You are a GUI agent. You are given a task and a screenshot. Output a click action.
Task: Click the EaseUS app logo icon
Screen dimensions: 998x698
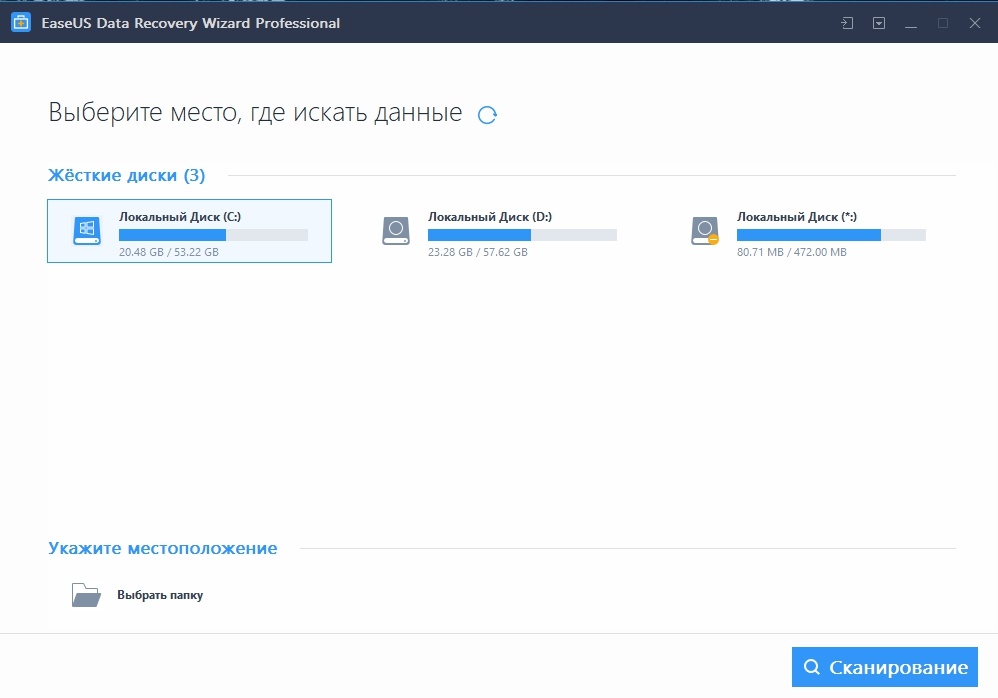(21, 22)
